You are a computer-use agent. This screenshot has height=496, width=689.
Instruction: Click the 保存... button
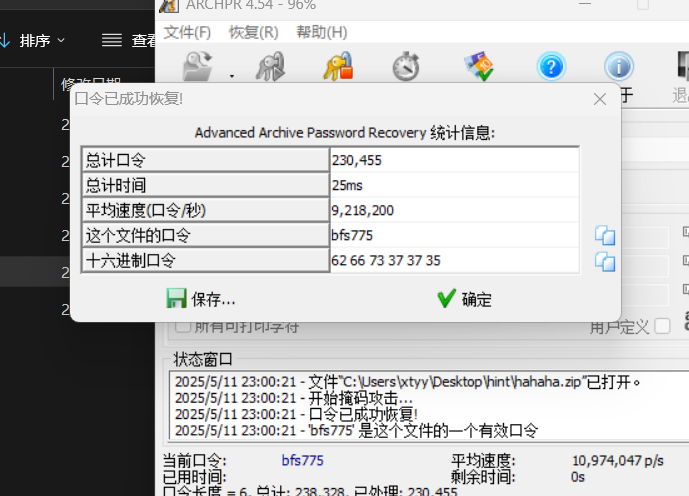pos(201,299)
